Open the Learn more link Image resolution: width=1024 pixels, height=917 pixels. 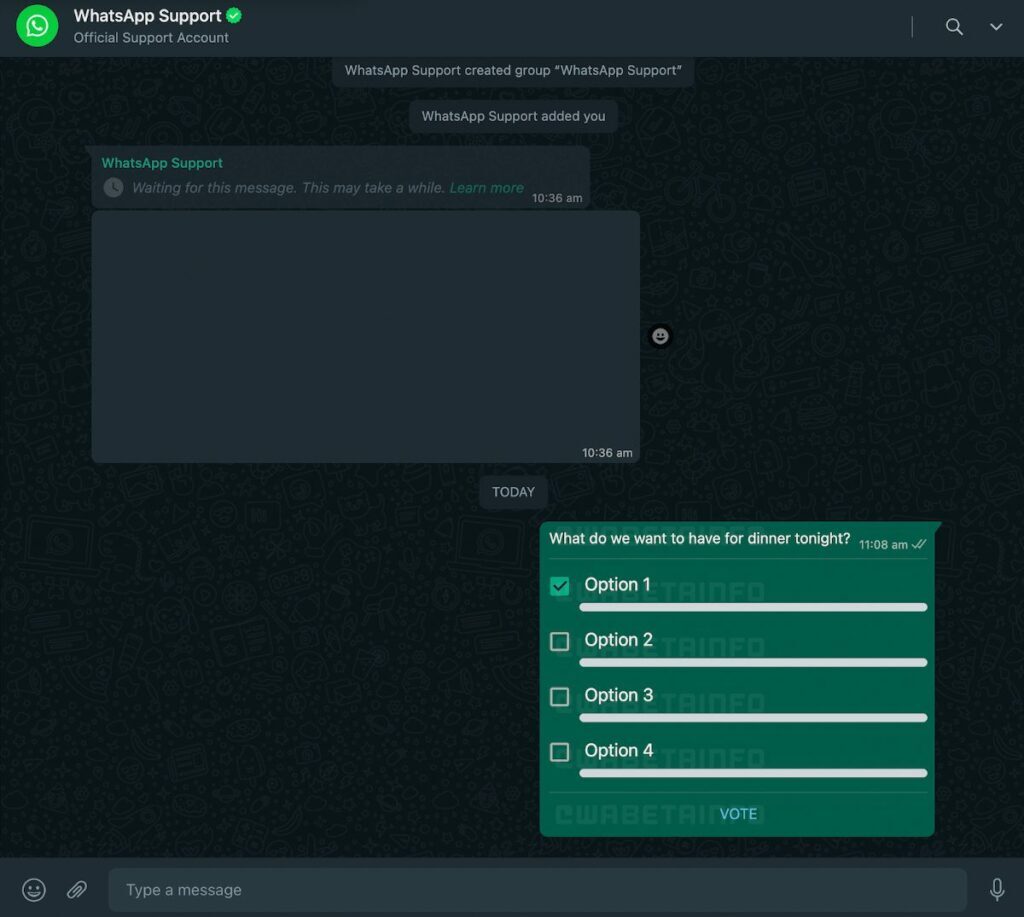(x=486, y=188)
